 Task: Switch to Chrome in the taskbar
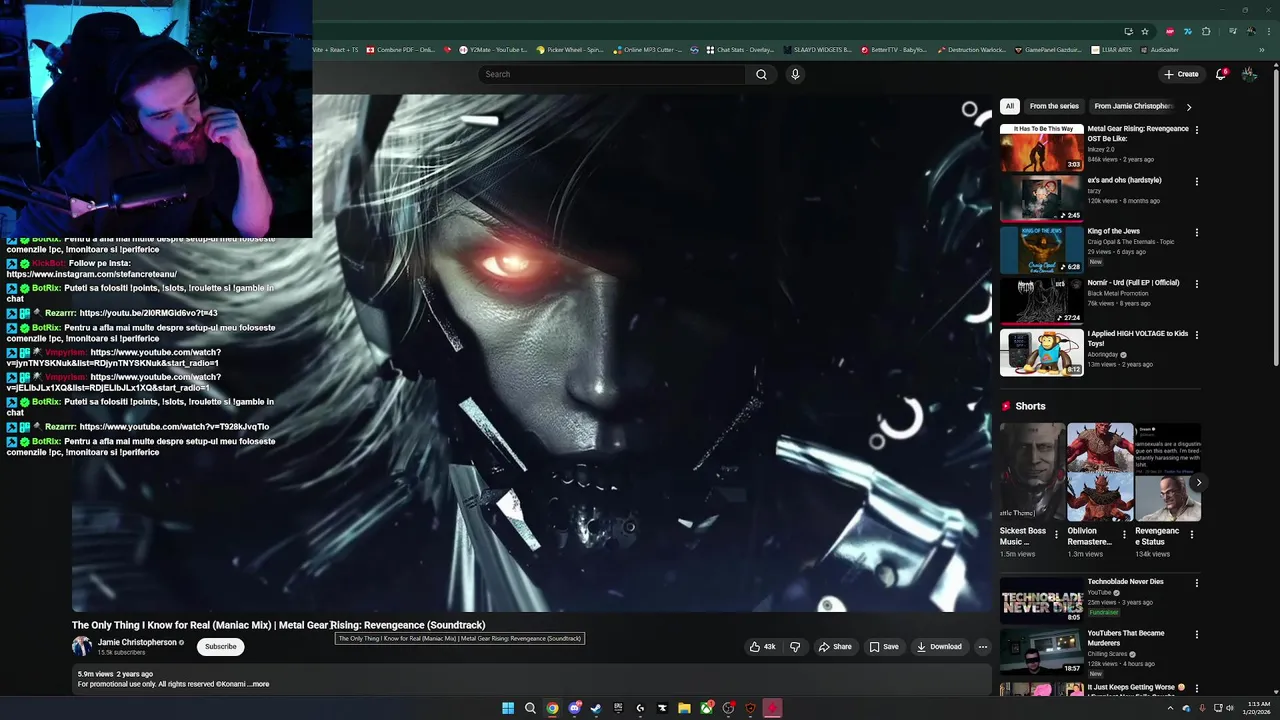coord(552,708)
